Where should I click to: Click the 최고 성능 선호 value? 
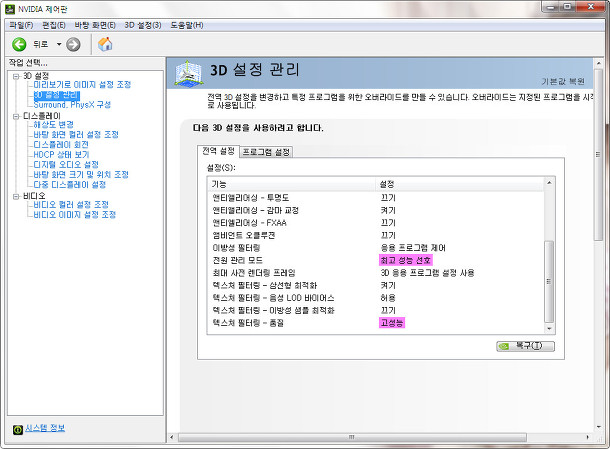[405, 260]
